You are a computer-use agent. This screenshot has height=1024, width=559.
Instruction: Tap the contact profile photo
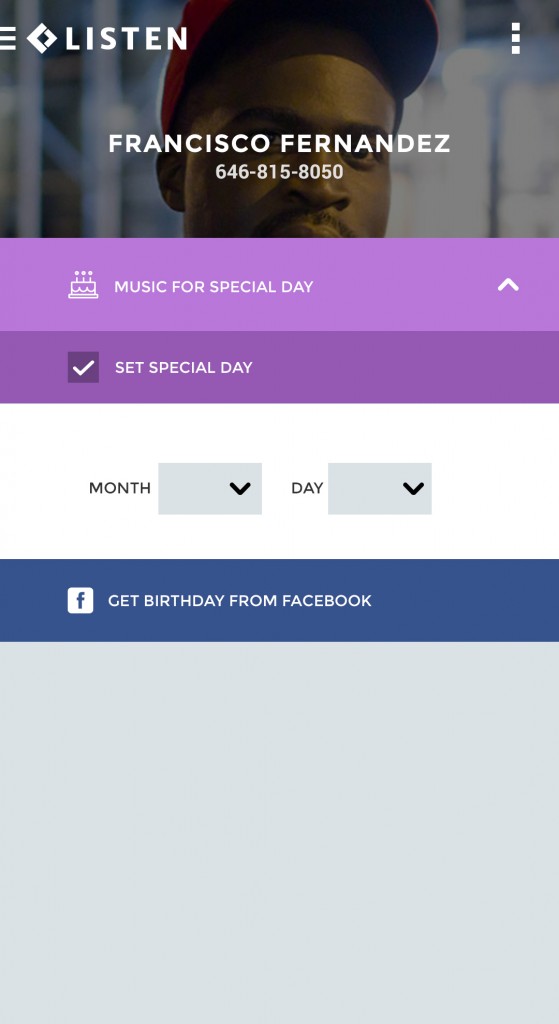[280, 118]
